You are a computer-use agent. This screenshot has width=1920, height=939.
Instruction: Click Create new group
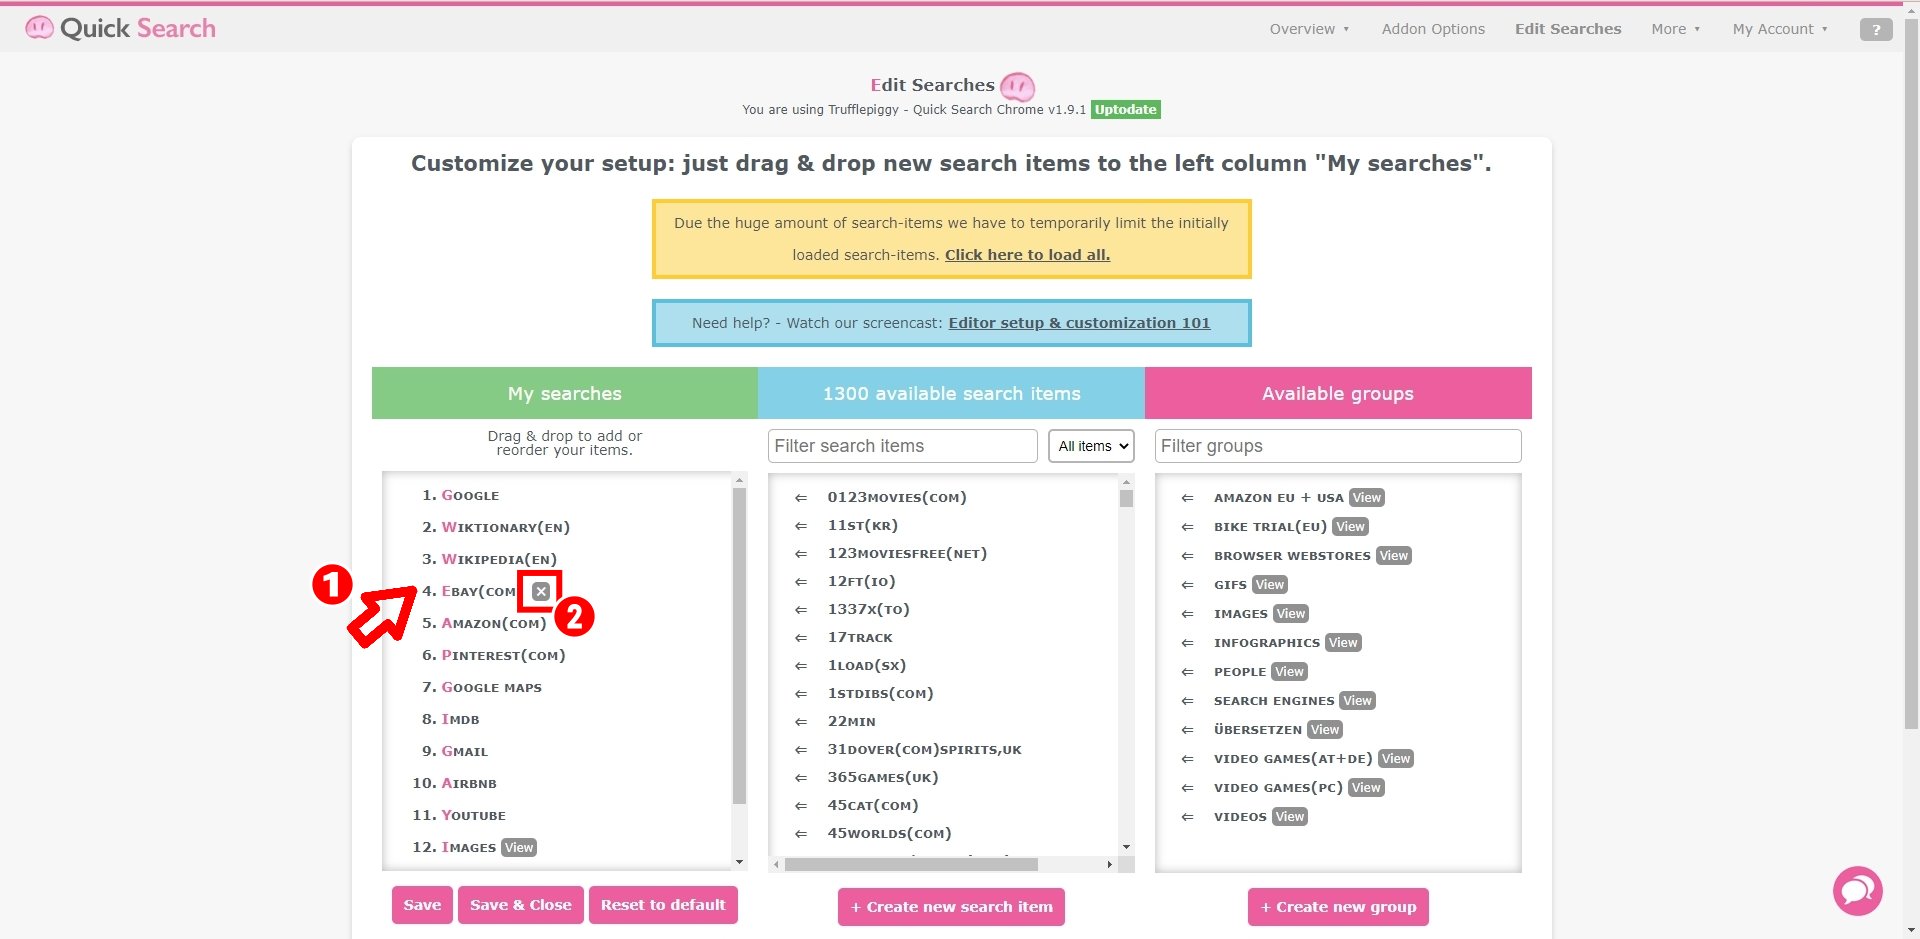point(1338,907)
